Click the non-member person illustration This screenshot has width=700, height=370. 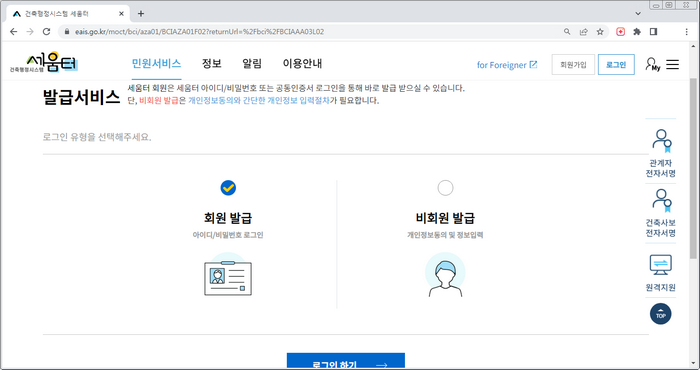point(445,275)
